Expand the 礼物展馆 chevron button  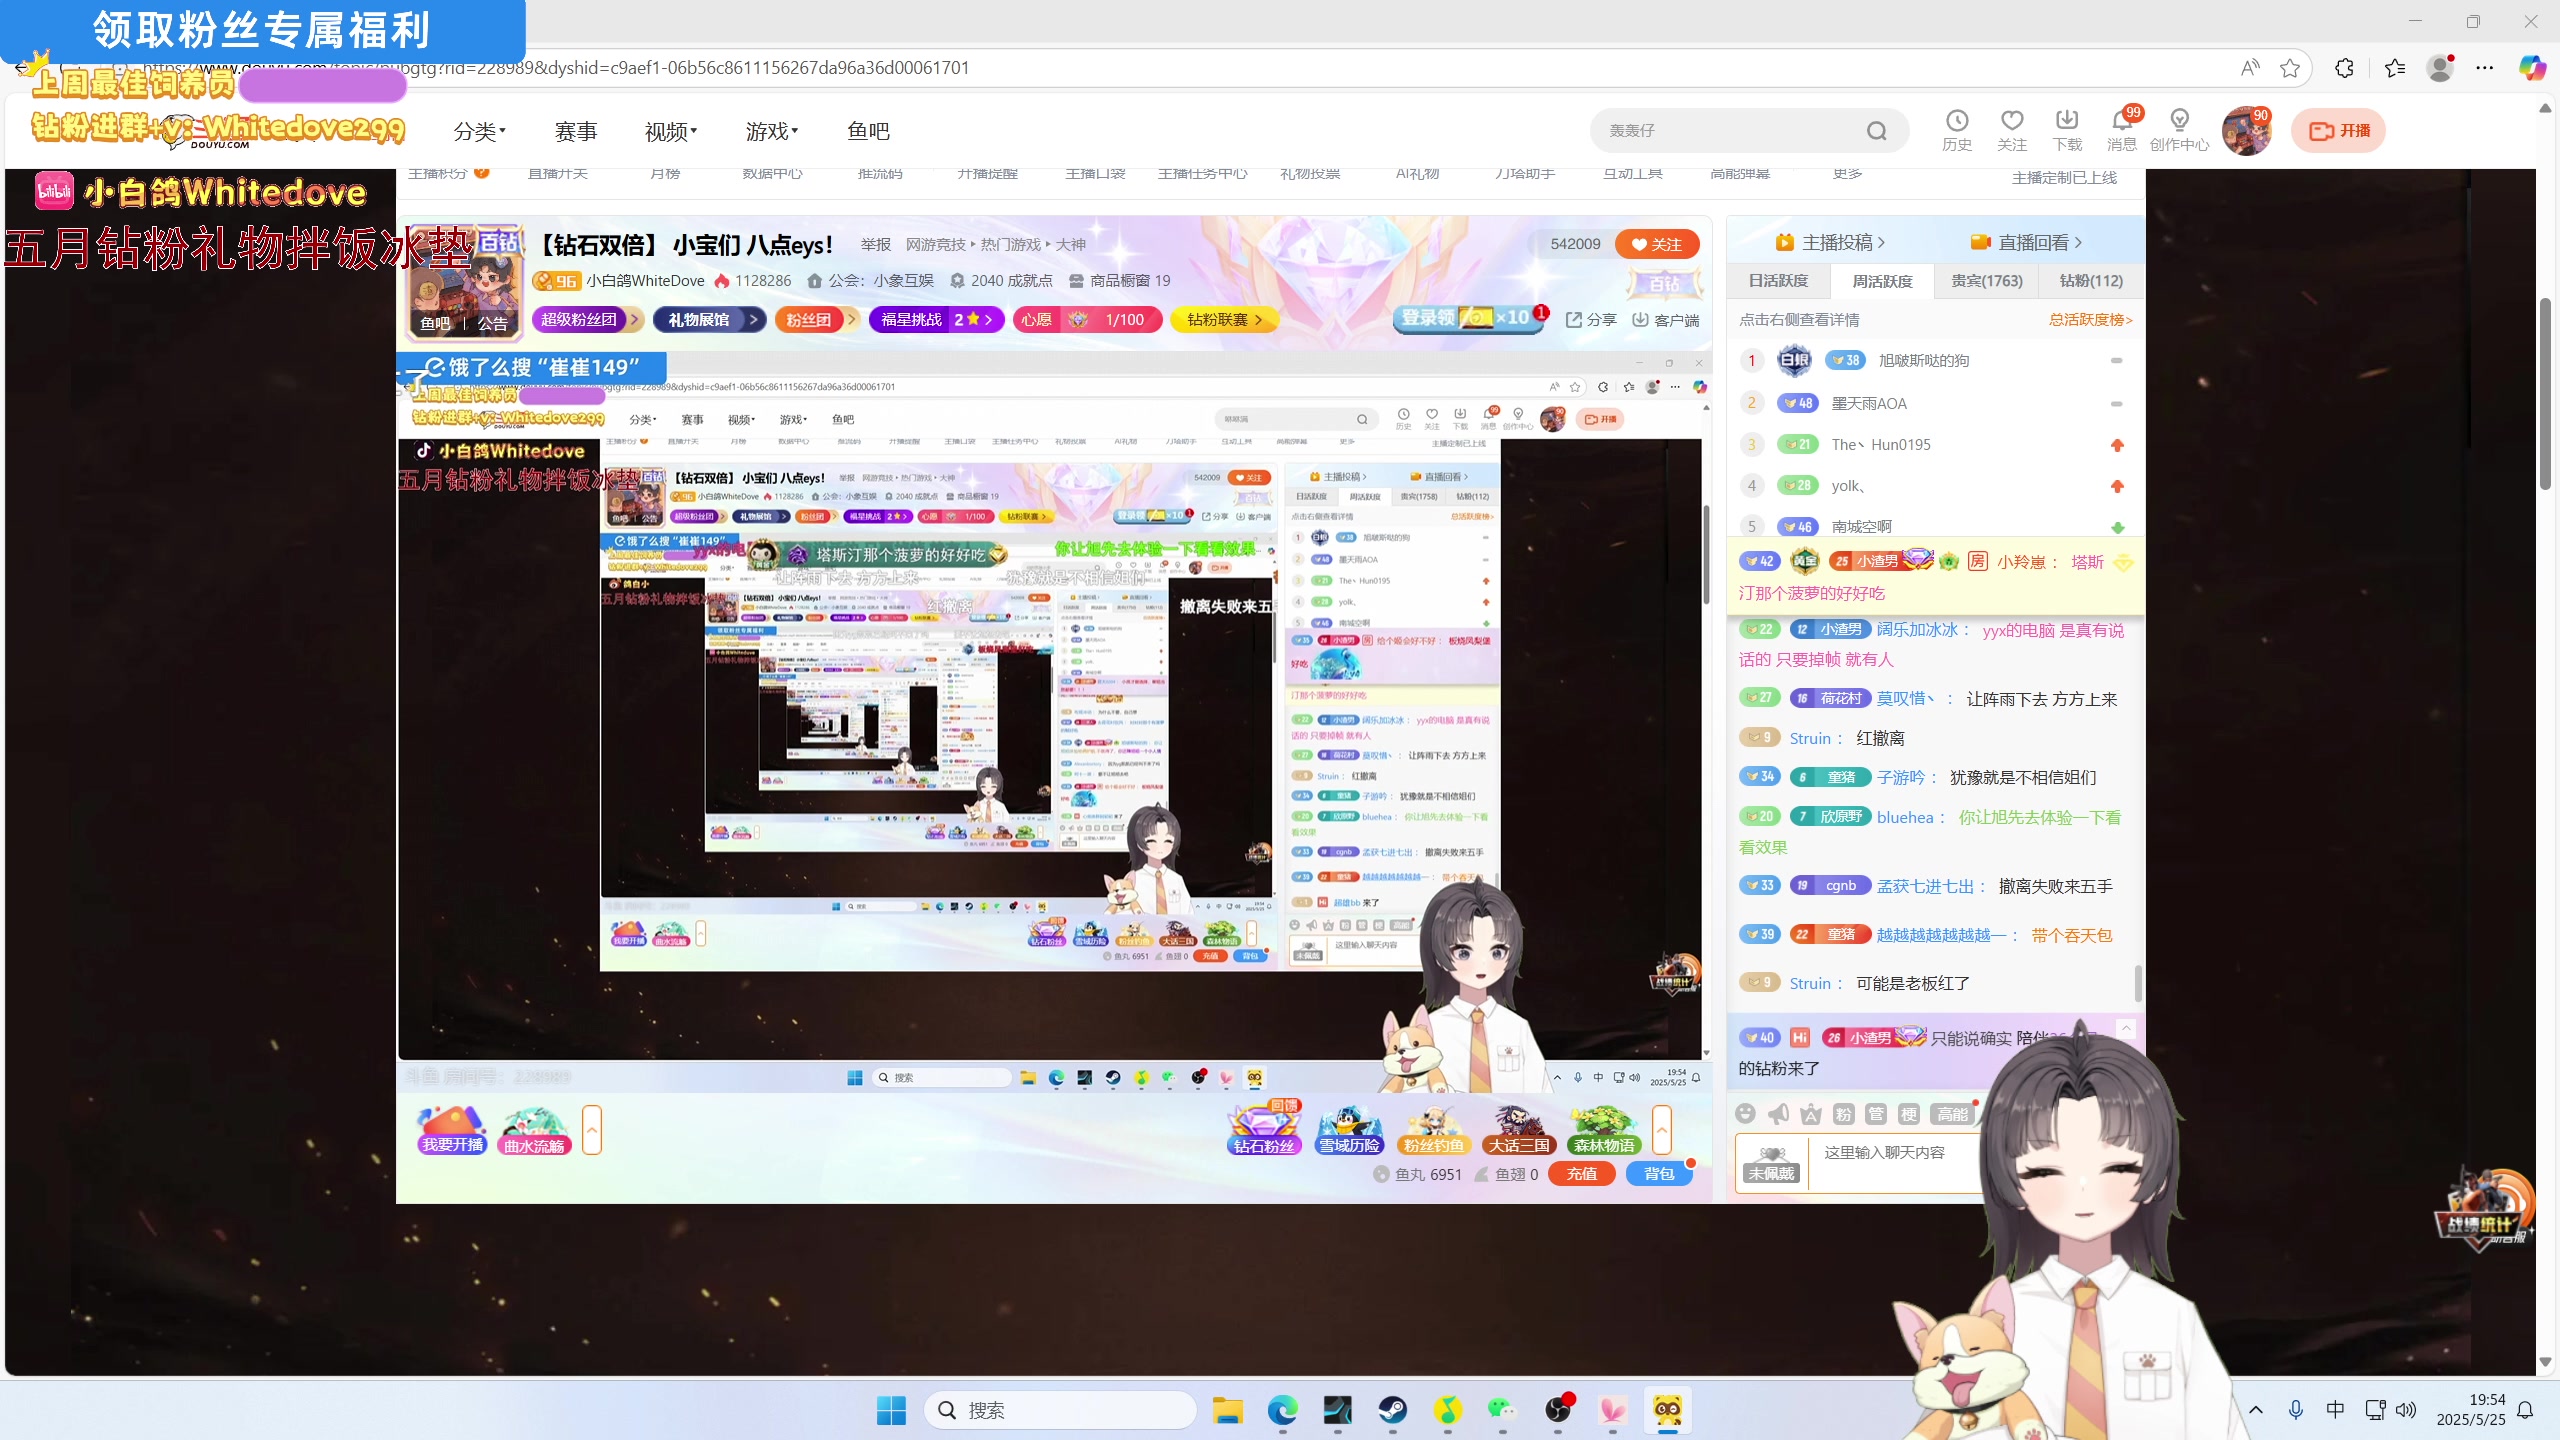[x=753, y=320]
